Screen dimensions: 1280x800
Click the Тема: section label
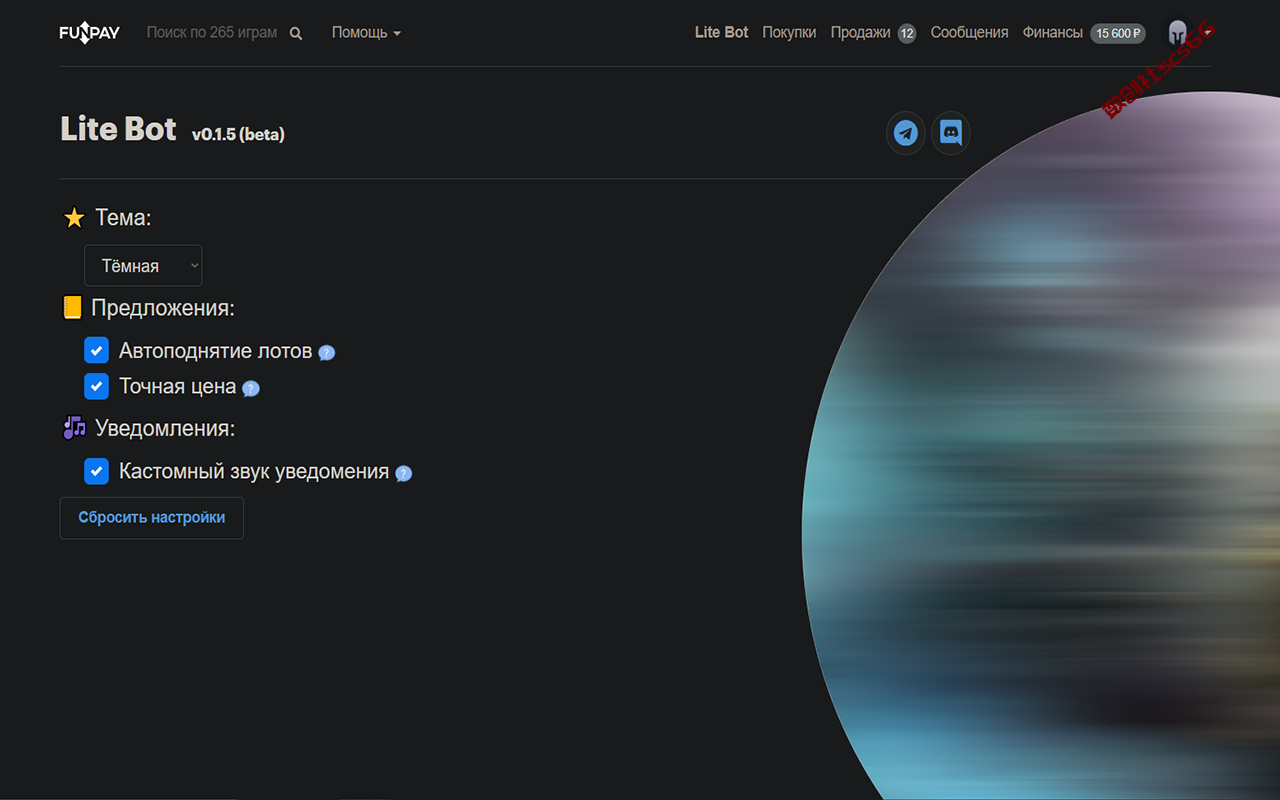click(x=123, y=218)
